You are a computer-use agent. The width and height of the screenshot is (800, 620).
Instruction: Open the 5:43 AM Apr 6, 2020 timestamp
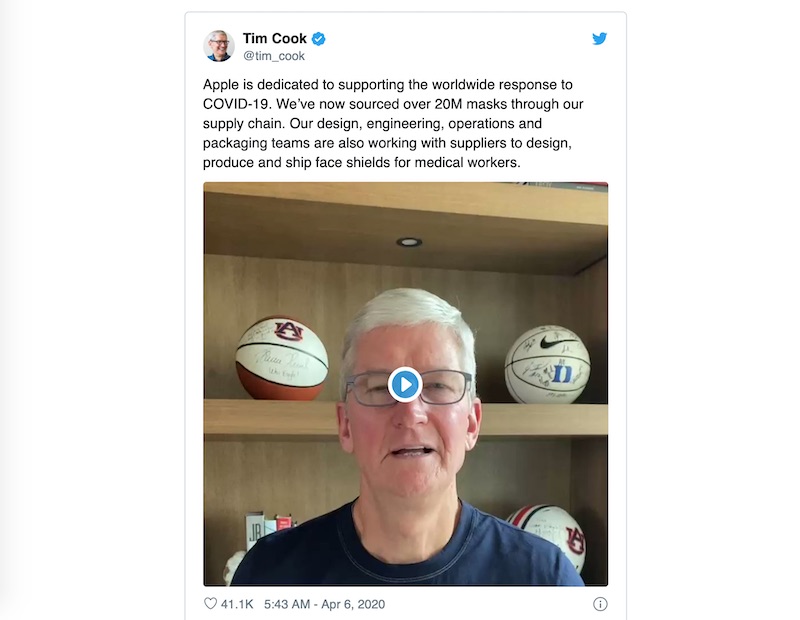click(324, 604)
